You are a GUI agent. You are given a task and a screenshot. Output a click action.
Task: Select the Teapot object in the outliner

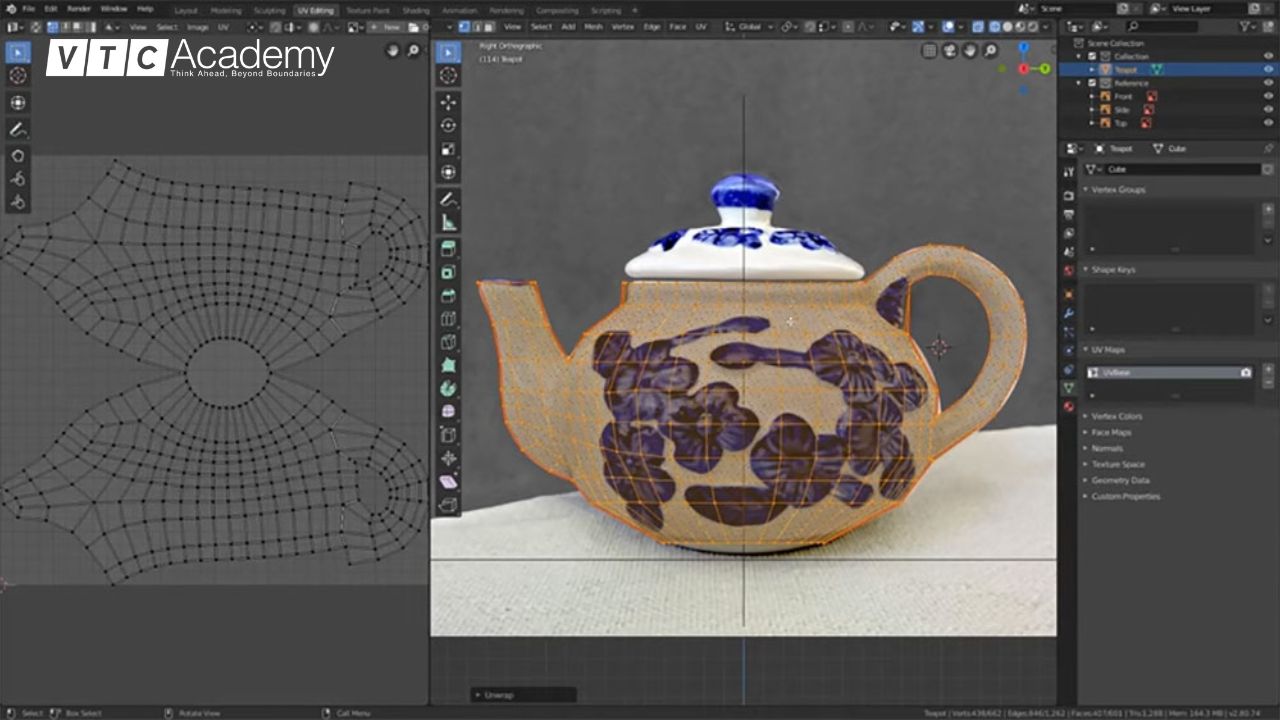[x=1127, y=70]
